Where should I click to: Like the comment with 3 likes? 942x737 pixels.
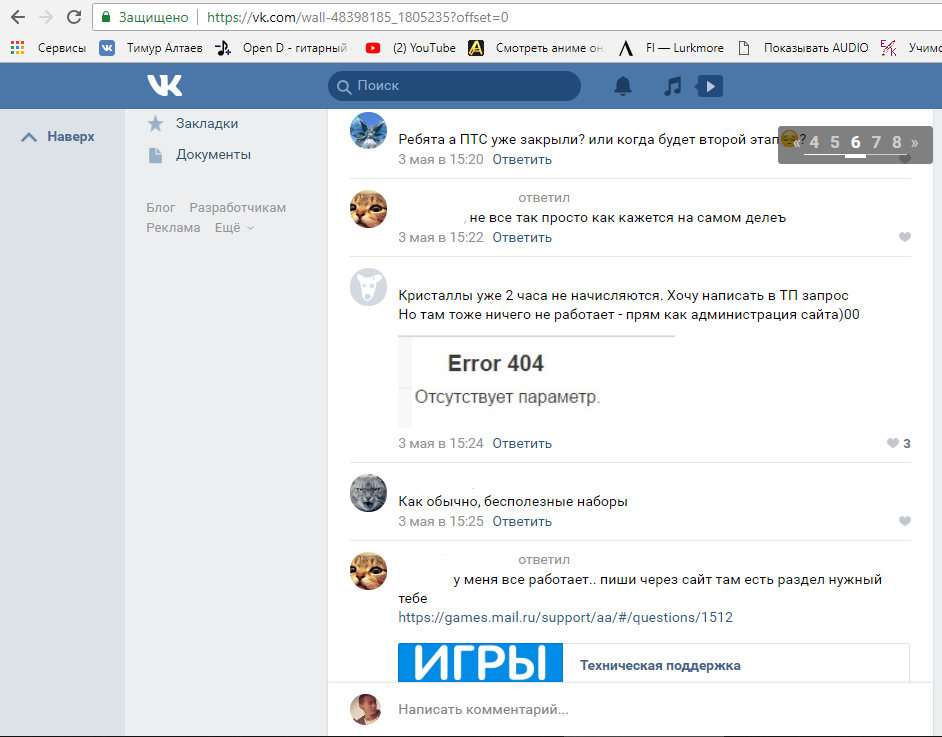(x=893, y=443)
